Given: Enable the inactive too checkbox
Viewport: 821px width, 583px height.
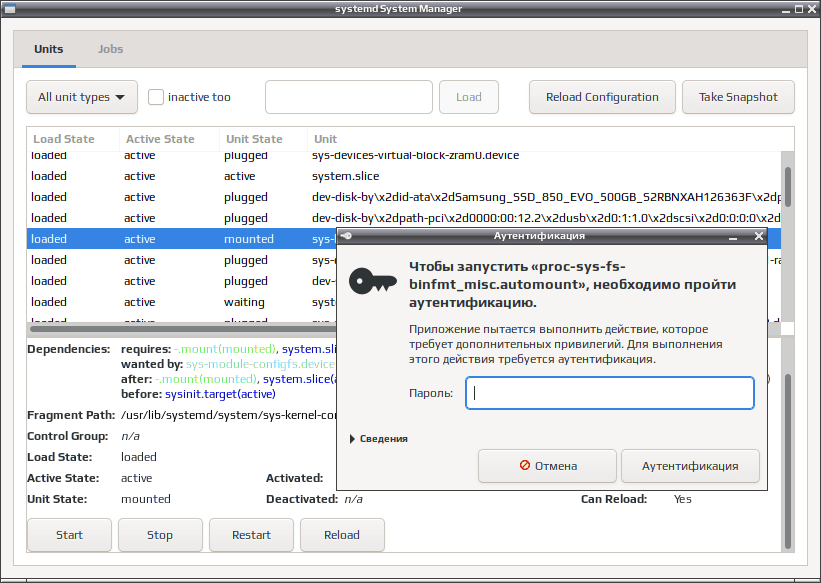Looking at the screenshot, I should pyautogui.click(x=156, y=97).
